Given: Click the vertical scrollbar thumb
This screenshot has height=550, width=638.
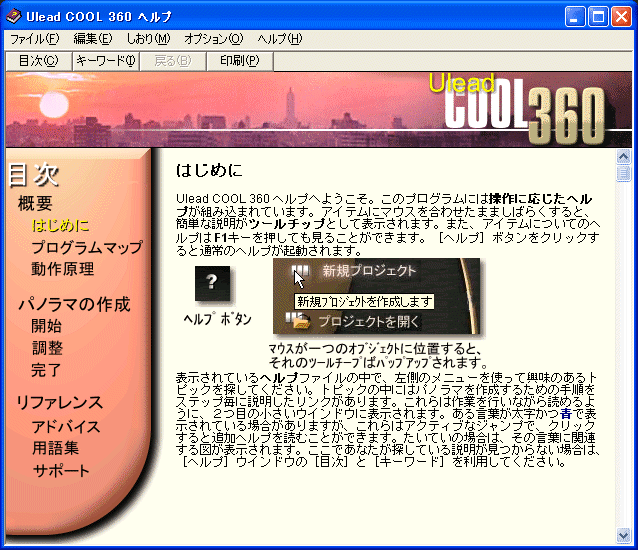Looking at the screenshot, I should pos(623,173).
